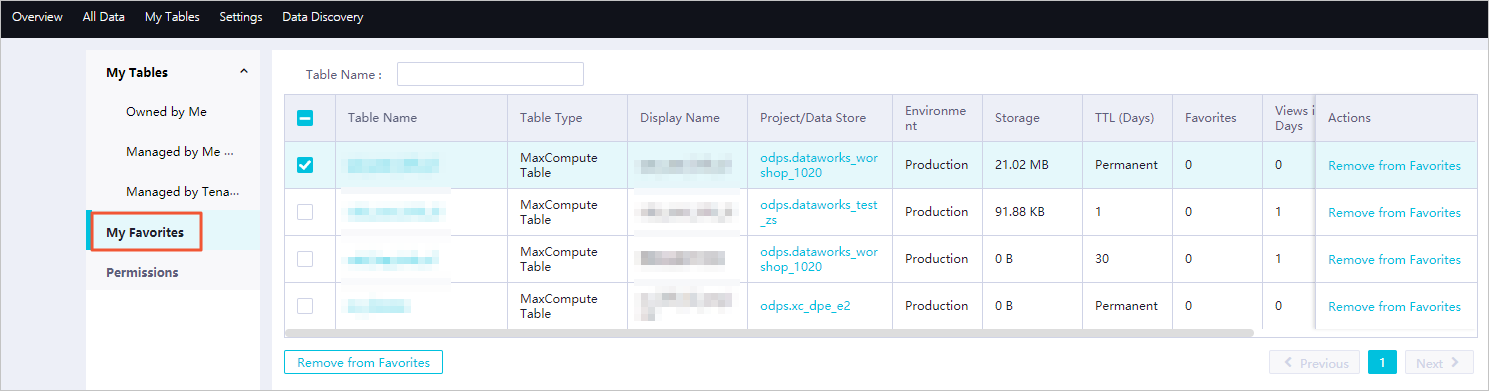Image resolution: width=1489 pixels, height=391 pixels.
Task: Select Managed by Tenant in sidebar
Action: (x=183, y=191)
